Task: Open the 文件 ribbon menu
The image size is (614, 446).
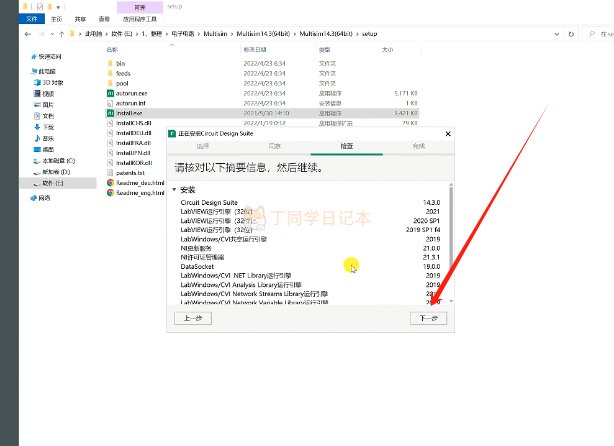Action: pyautogui.click(x=32, y=19)
